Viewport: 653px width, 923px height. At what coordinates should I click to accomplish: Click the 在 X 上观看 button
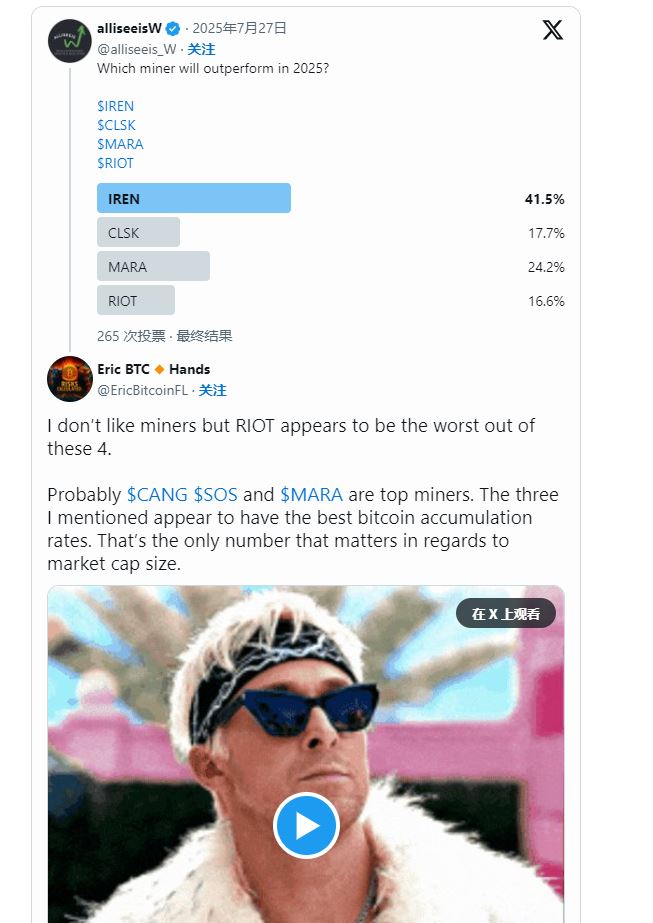click(x=506, y=614)
